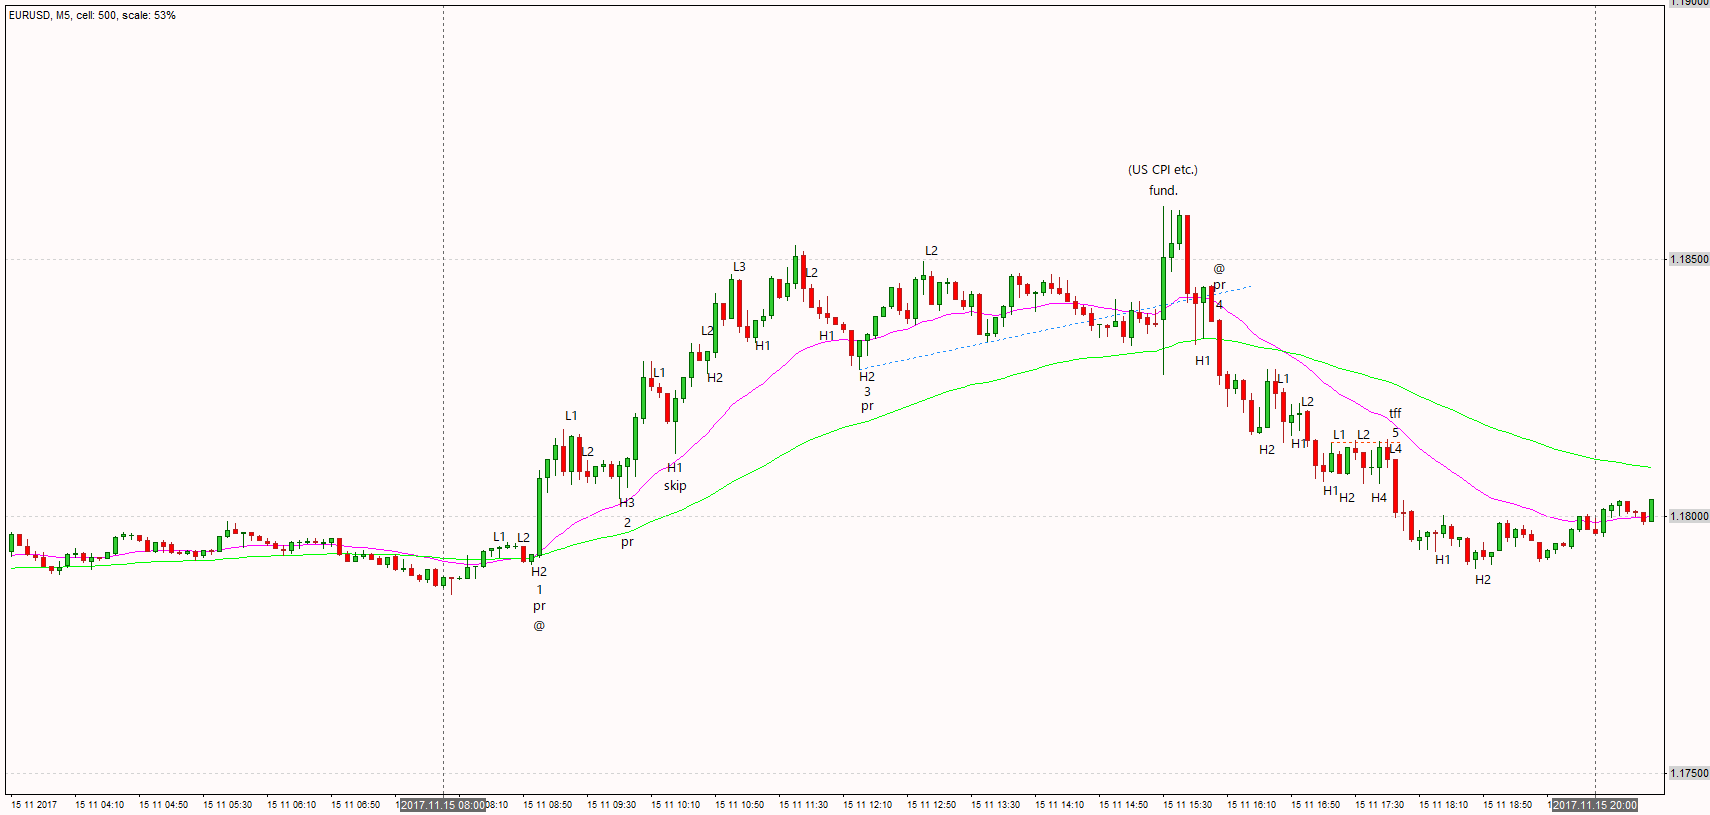Viewport: 1710px width, 815px height.
Task: Click the EURUSD, M5 chart title text
Action: [92, 16]
